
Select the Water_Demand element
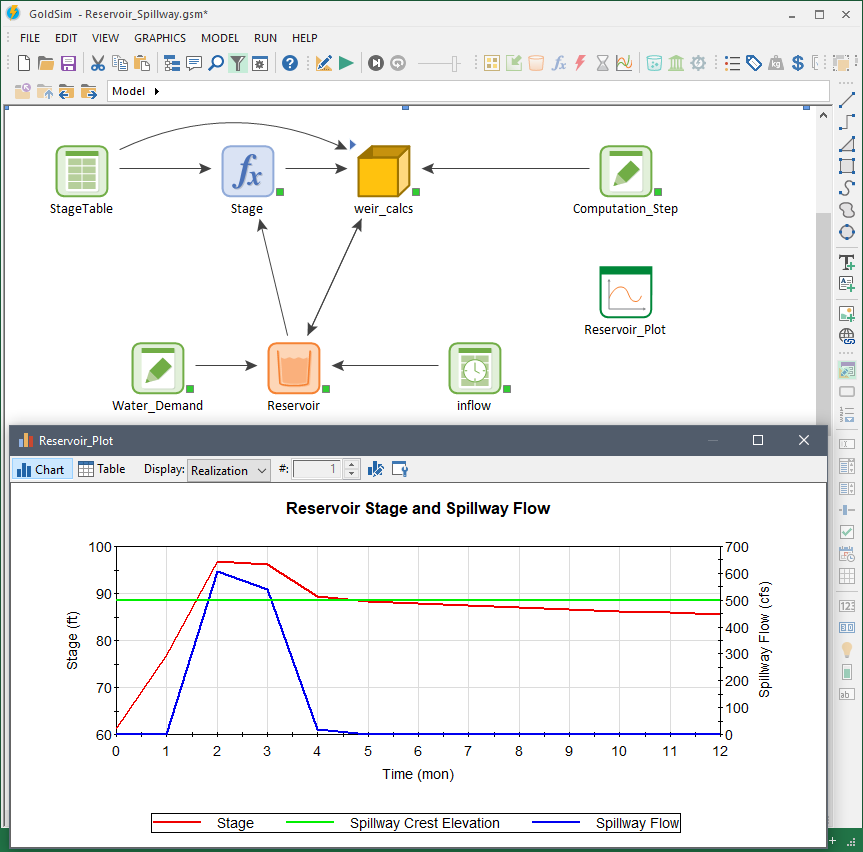(x=158, y=368)
